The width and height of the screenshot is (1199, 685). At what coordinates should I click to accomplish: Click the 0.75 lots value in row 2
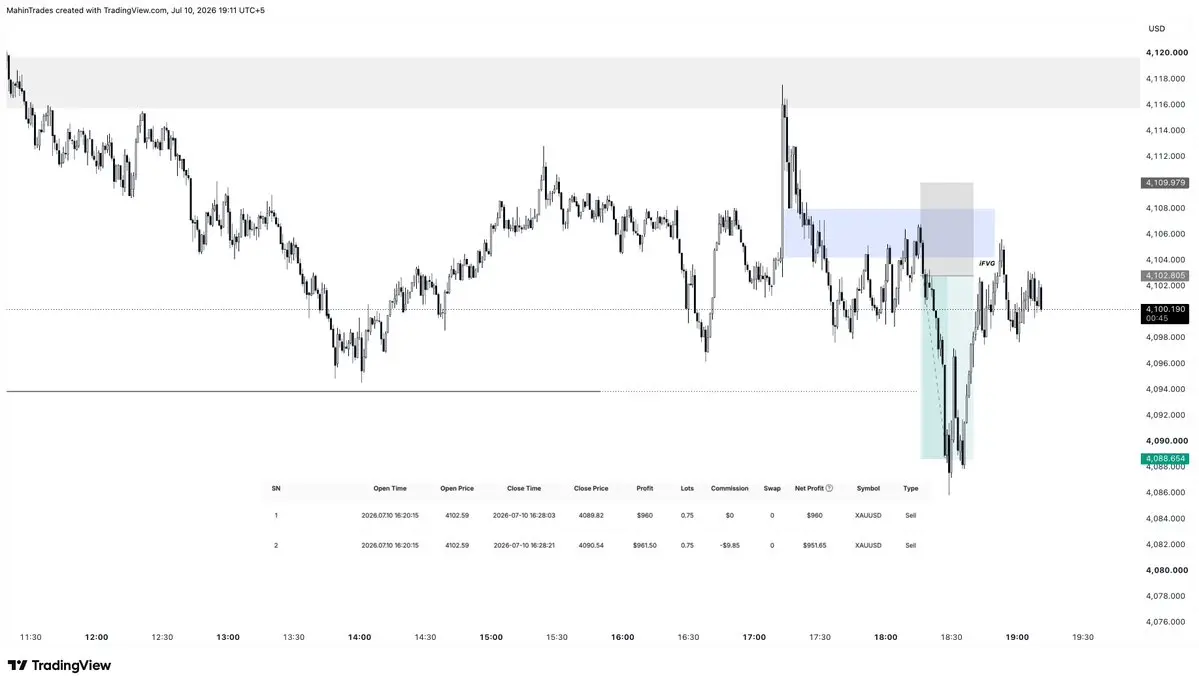click(687, 545)
